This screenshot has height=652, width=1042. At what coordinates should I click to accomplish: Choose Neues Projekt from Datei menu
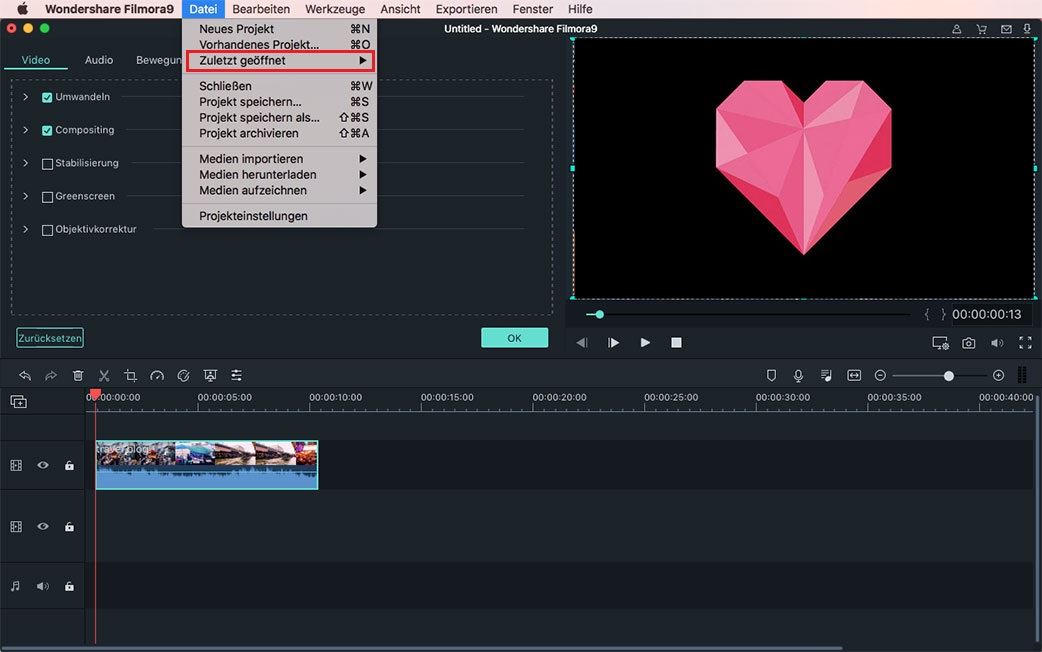point(280,29)
